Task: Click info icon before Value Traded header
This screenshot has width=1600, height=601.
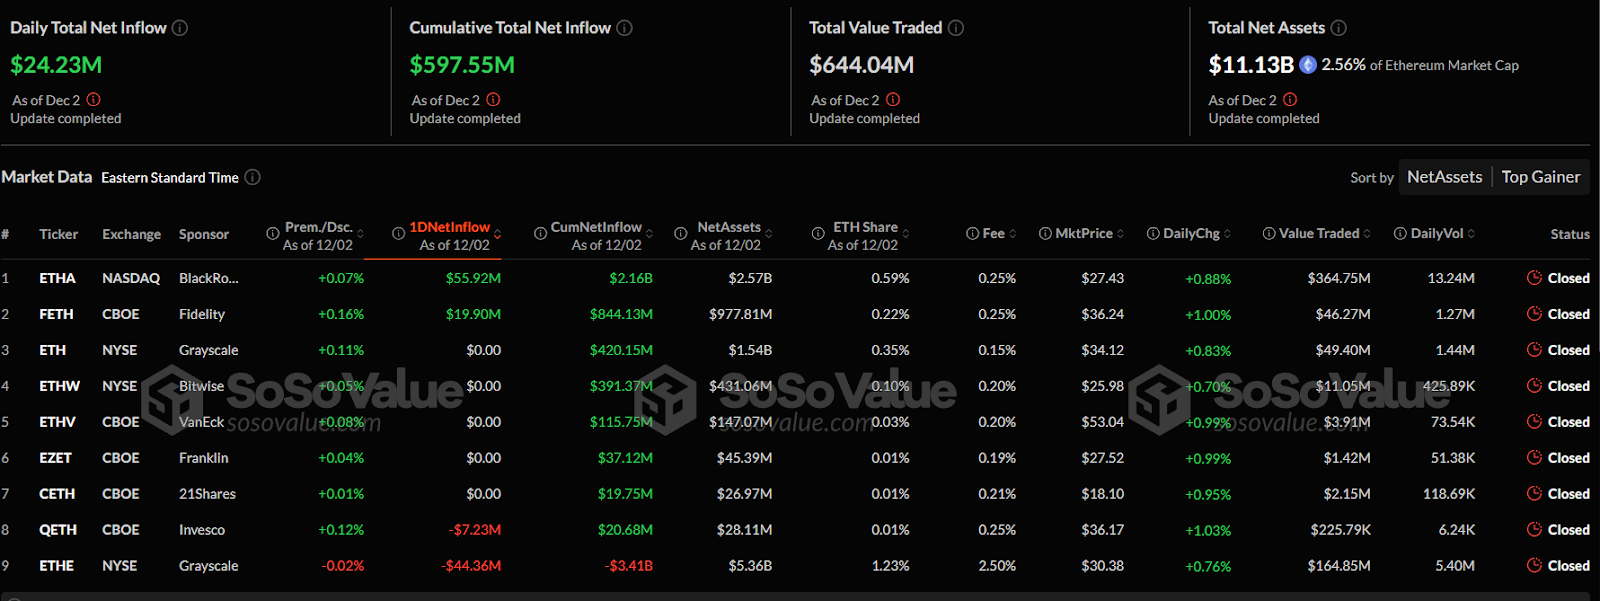Action: click(x=1269, y=233)
